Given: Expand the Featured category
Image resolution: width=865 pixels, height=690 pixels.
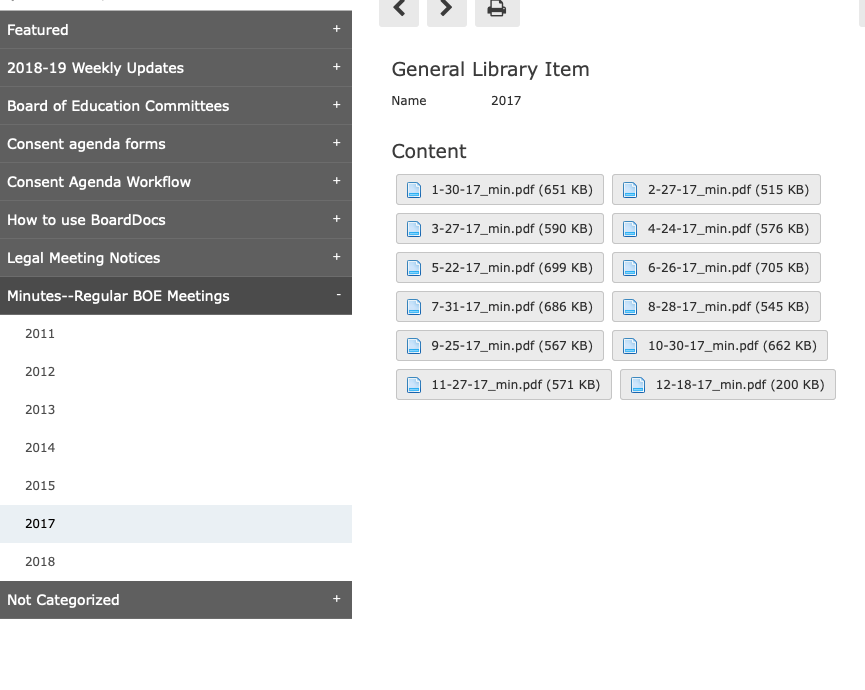Looking at the screenshot, I should click(x=337, y=29).
